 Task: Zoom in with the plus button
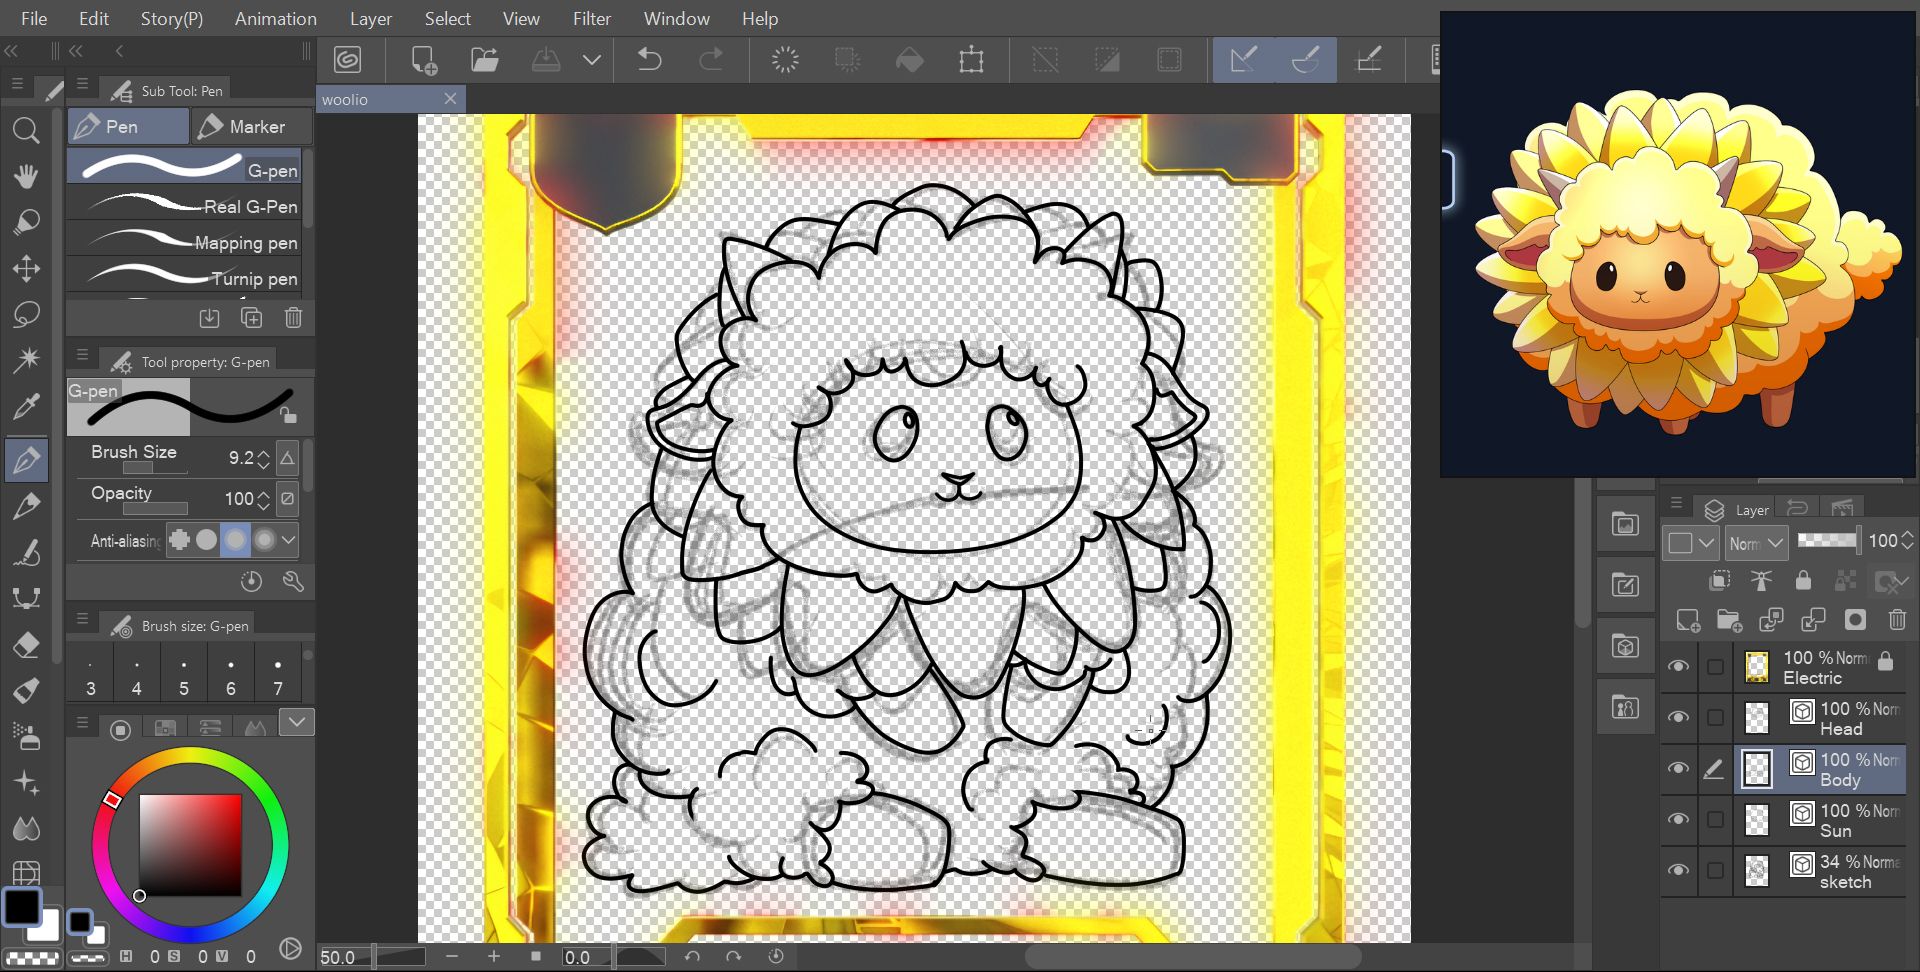[x=493, y=956]
